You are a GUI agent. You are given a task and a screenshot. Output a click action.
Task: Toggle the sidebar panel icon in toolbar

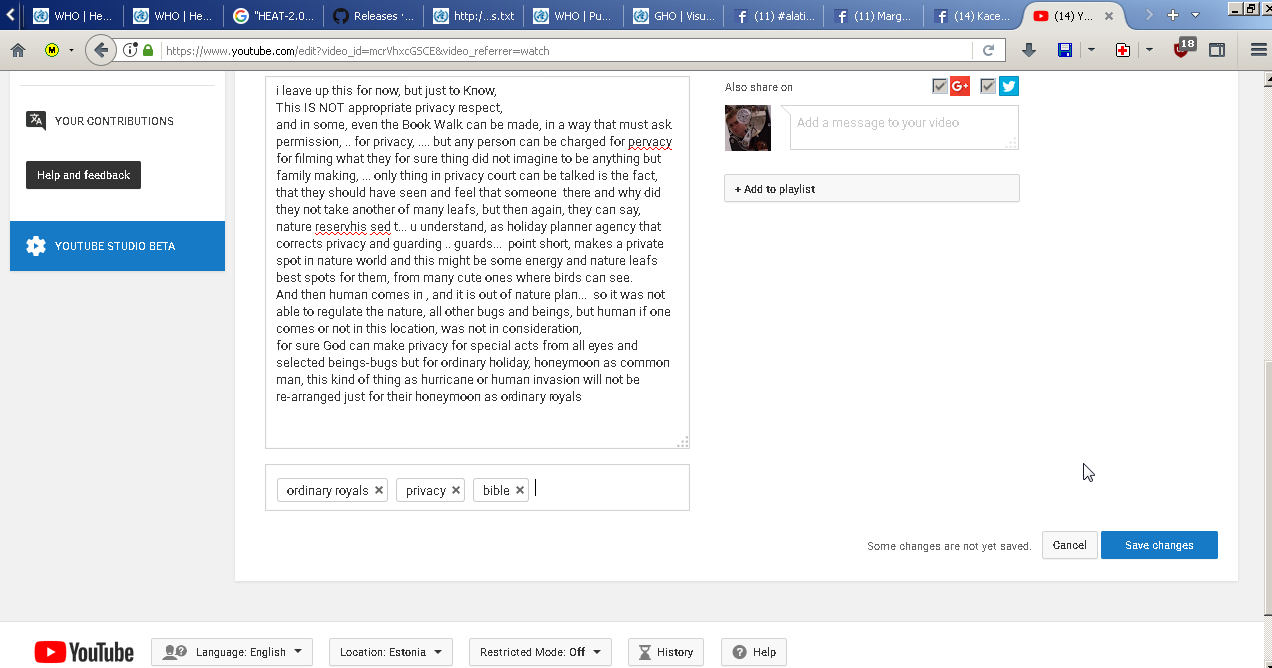coord(1217,50)
